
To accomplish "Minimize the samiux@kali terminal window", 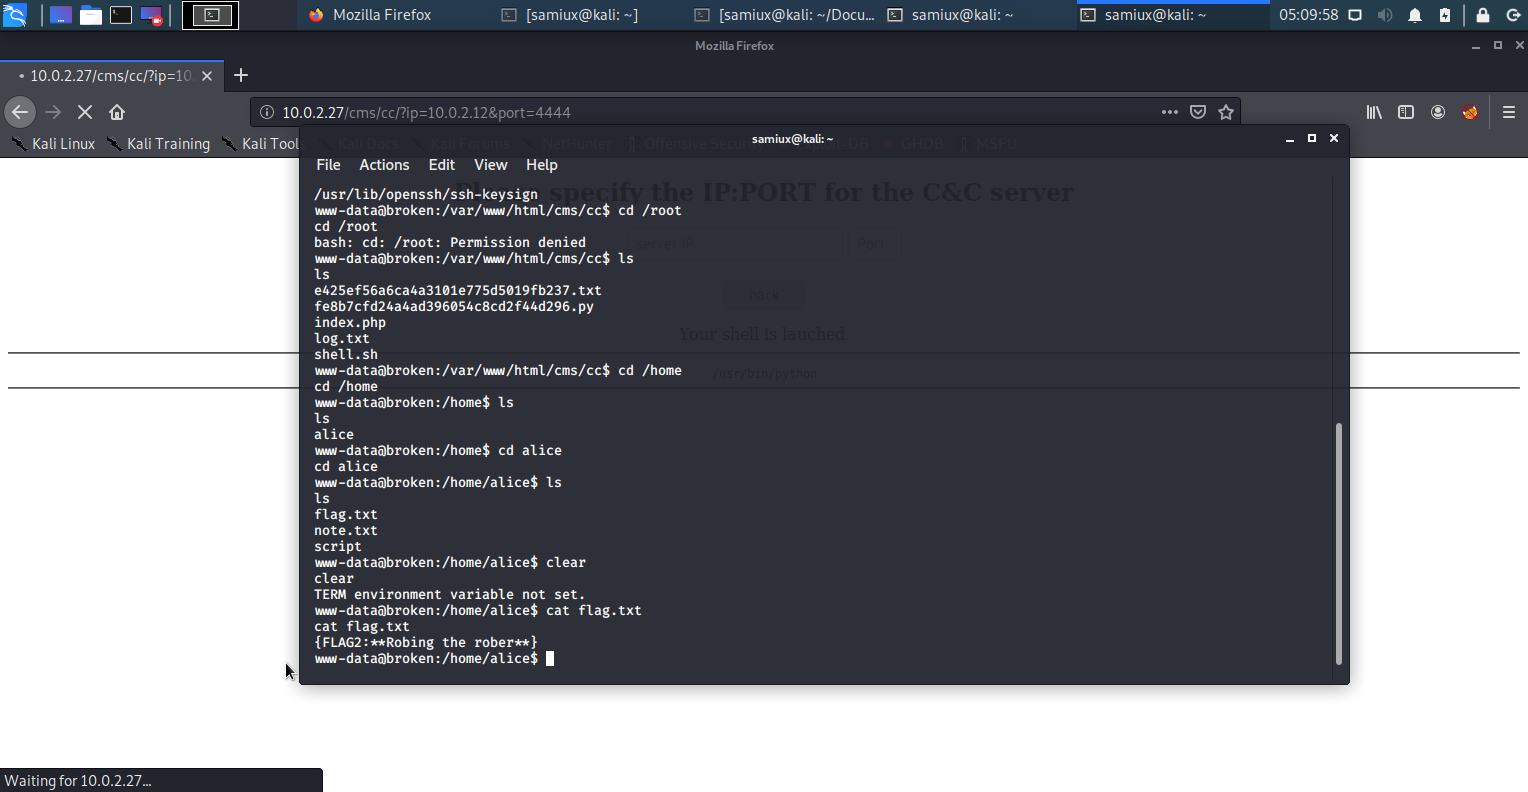I will (1290, 139).
